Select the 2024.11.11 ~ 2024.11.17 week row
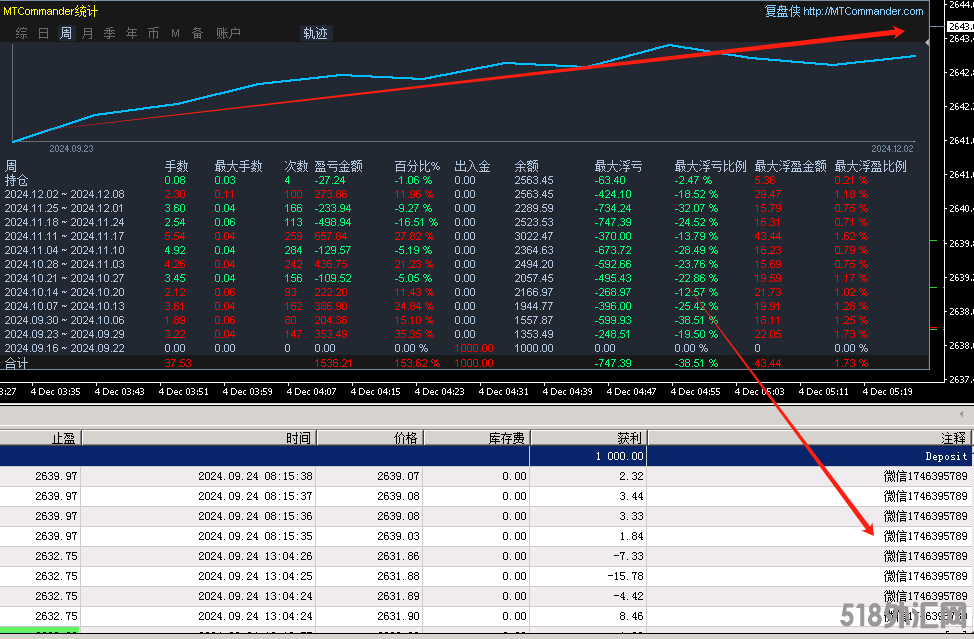 point(64,236)
